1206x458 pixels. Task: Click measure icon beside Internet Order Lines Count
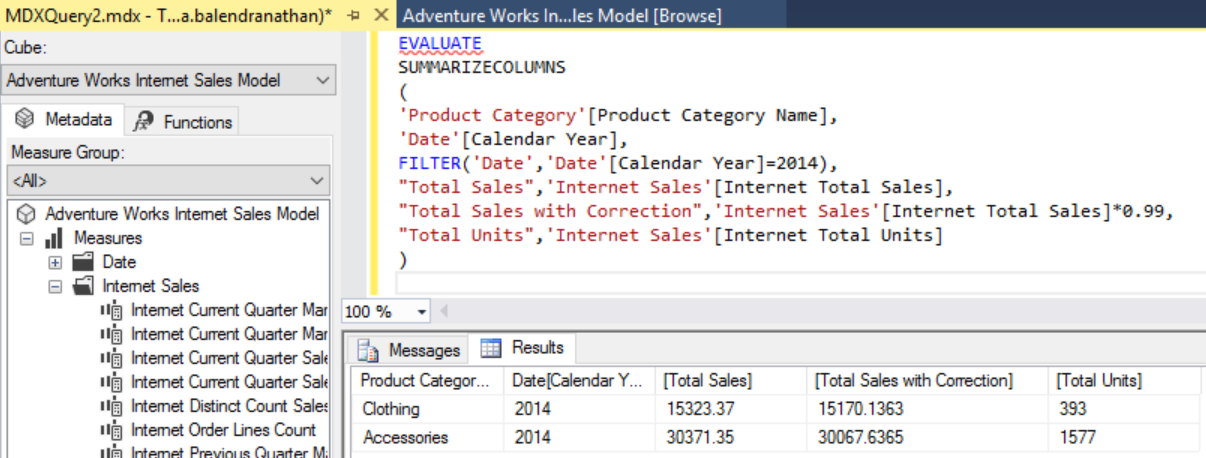pyautogui.click(x=112, y=430)
